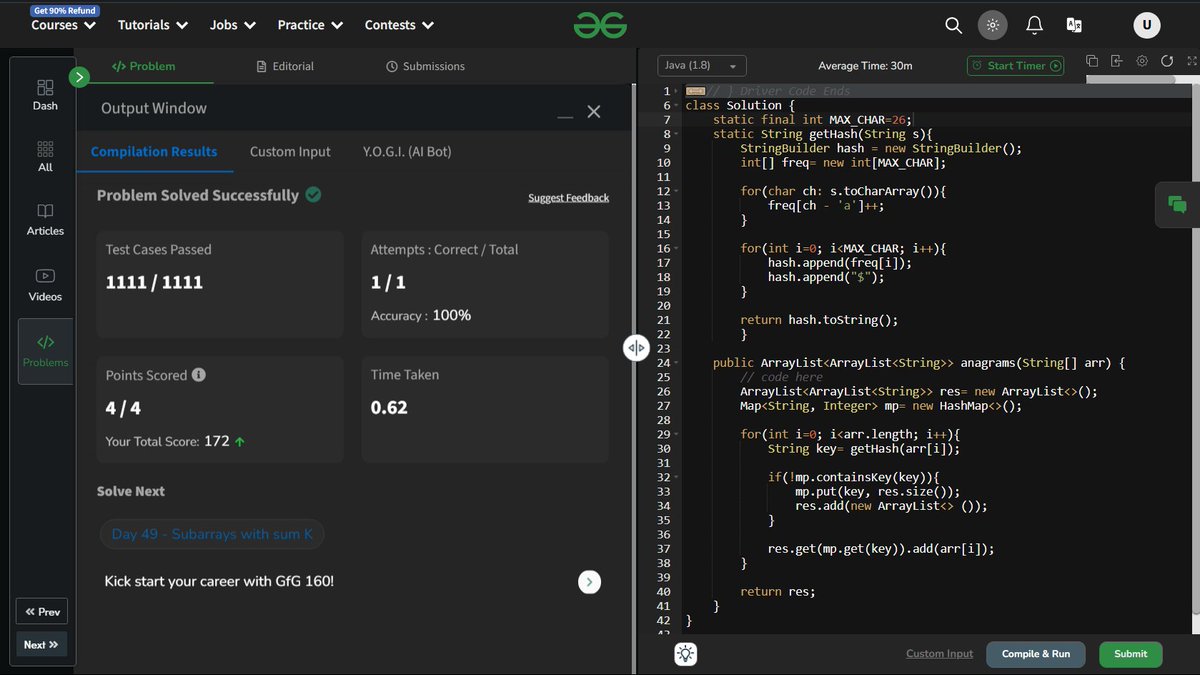This screenshot has height=675, width=1200.
Task: Click the Submit button
Action: point(1131,654)
